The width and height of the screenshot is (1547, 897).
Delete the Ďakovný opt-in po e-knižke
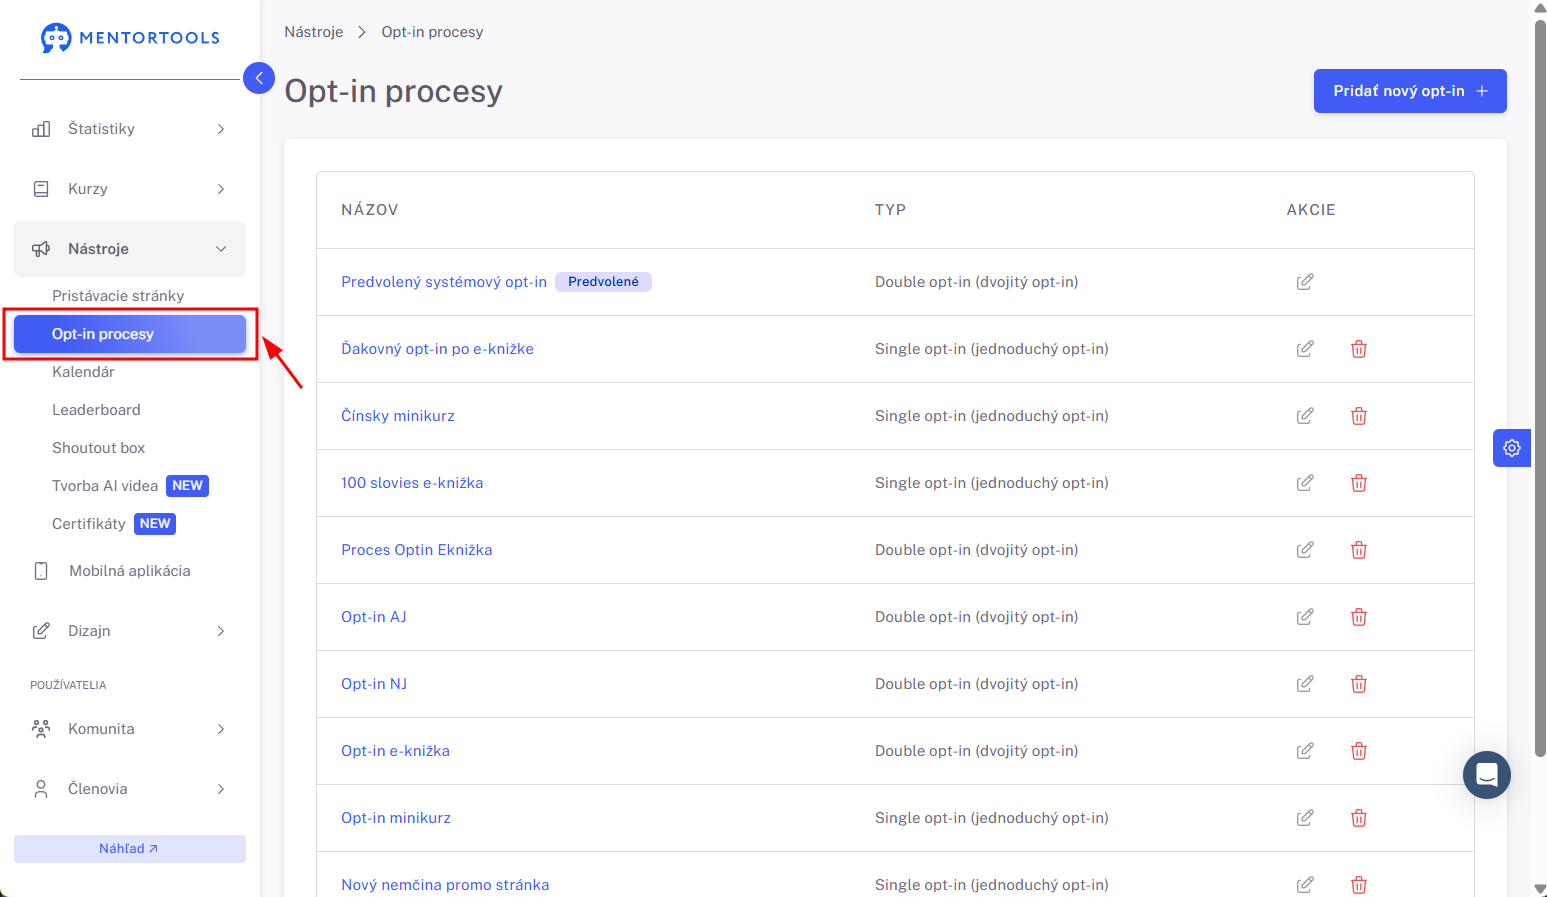pos(1359,349)
